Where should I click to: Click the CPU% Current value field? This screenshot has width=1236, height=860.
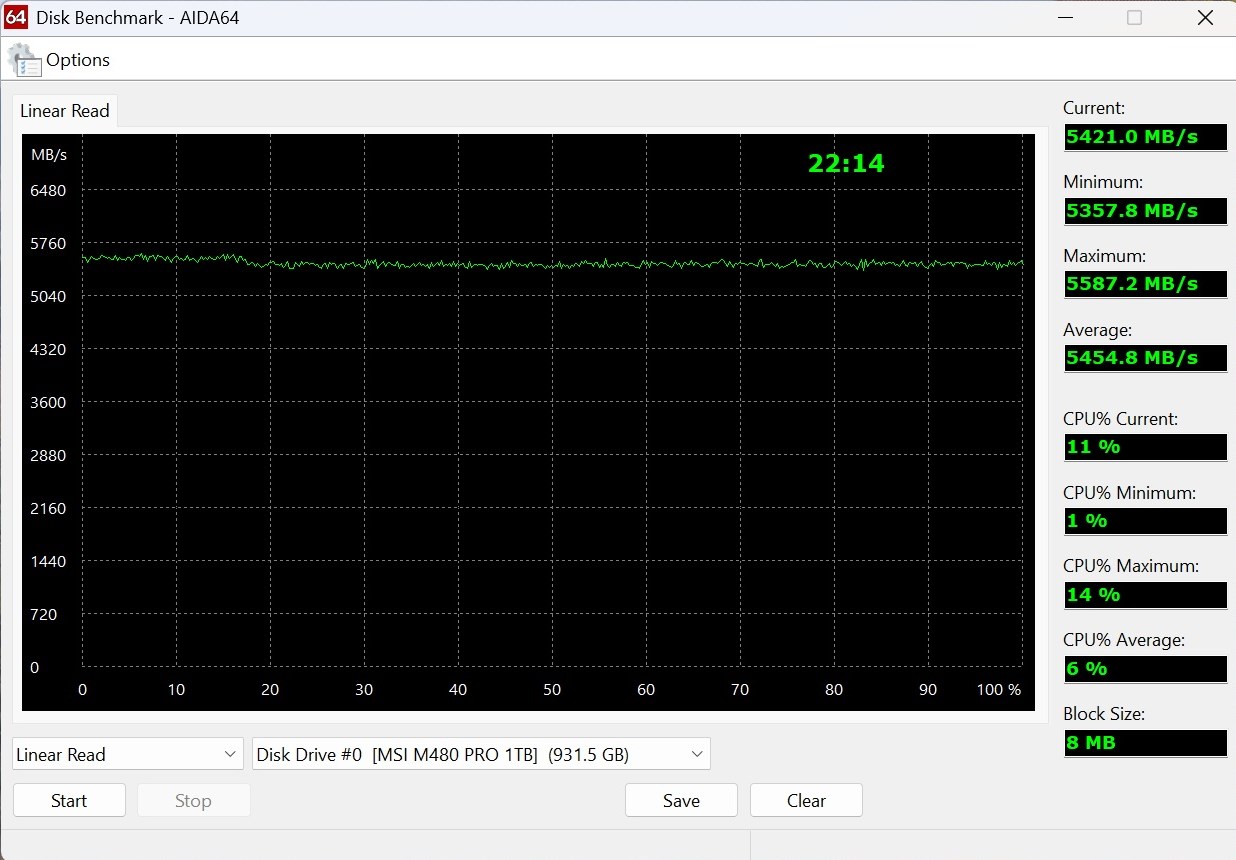pyautogui.click(x=1145, y=447)
